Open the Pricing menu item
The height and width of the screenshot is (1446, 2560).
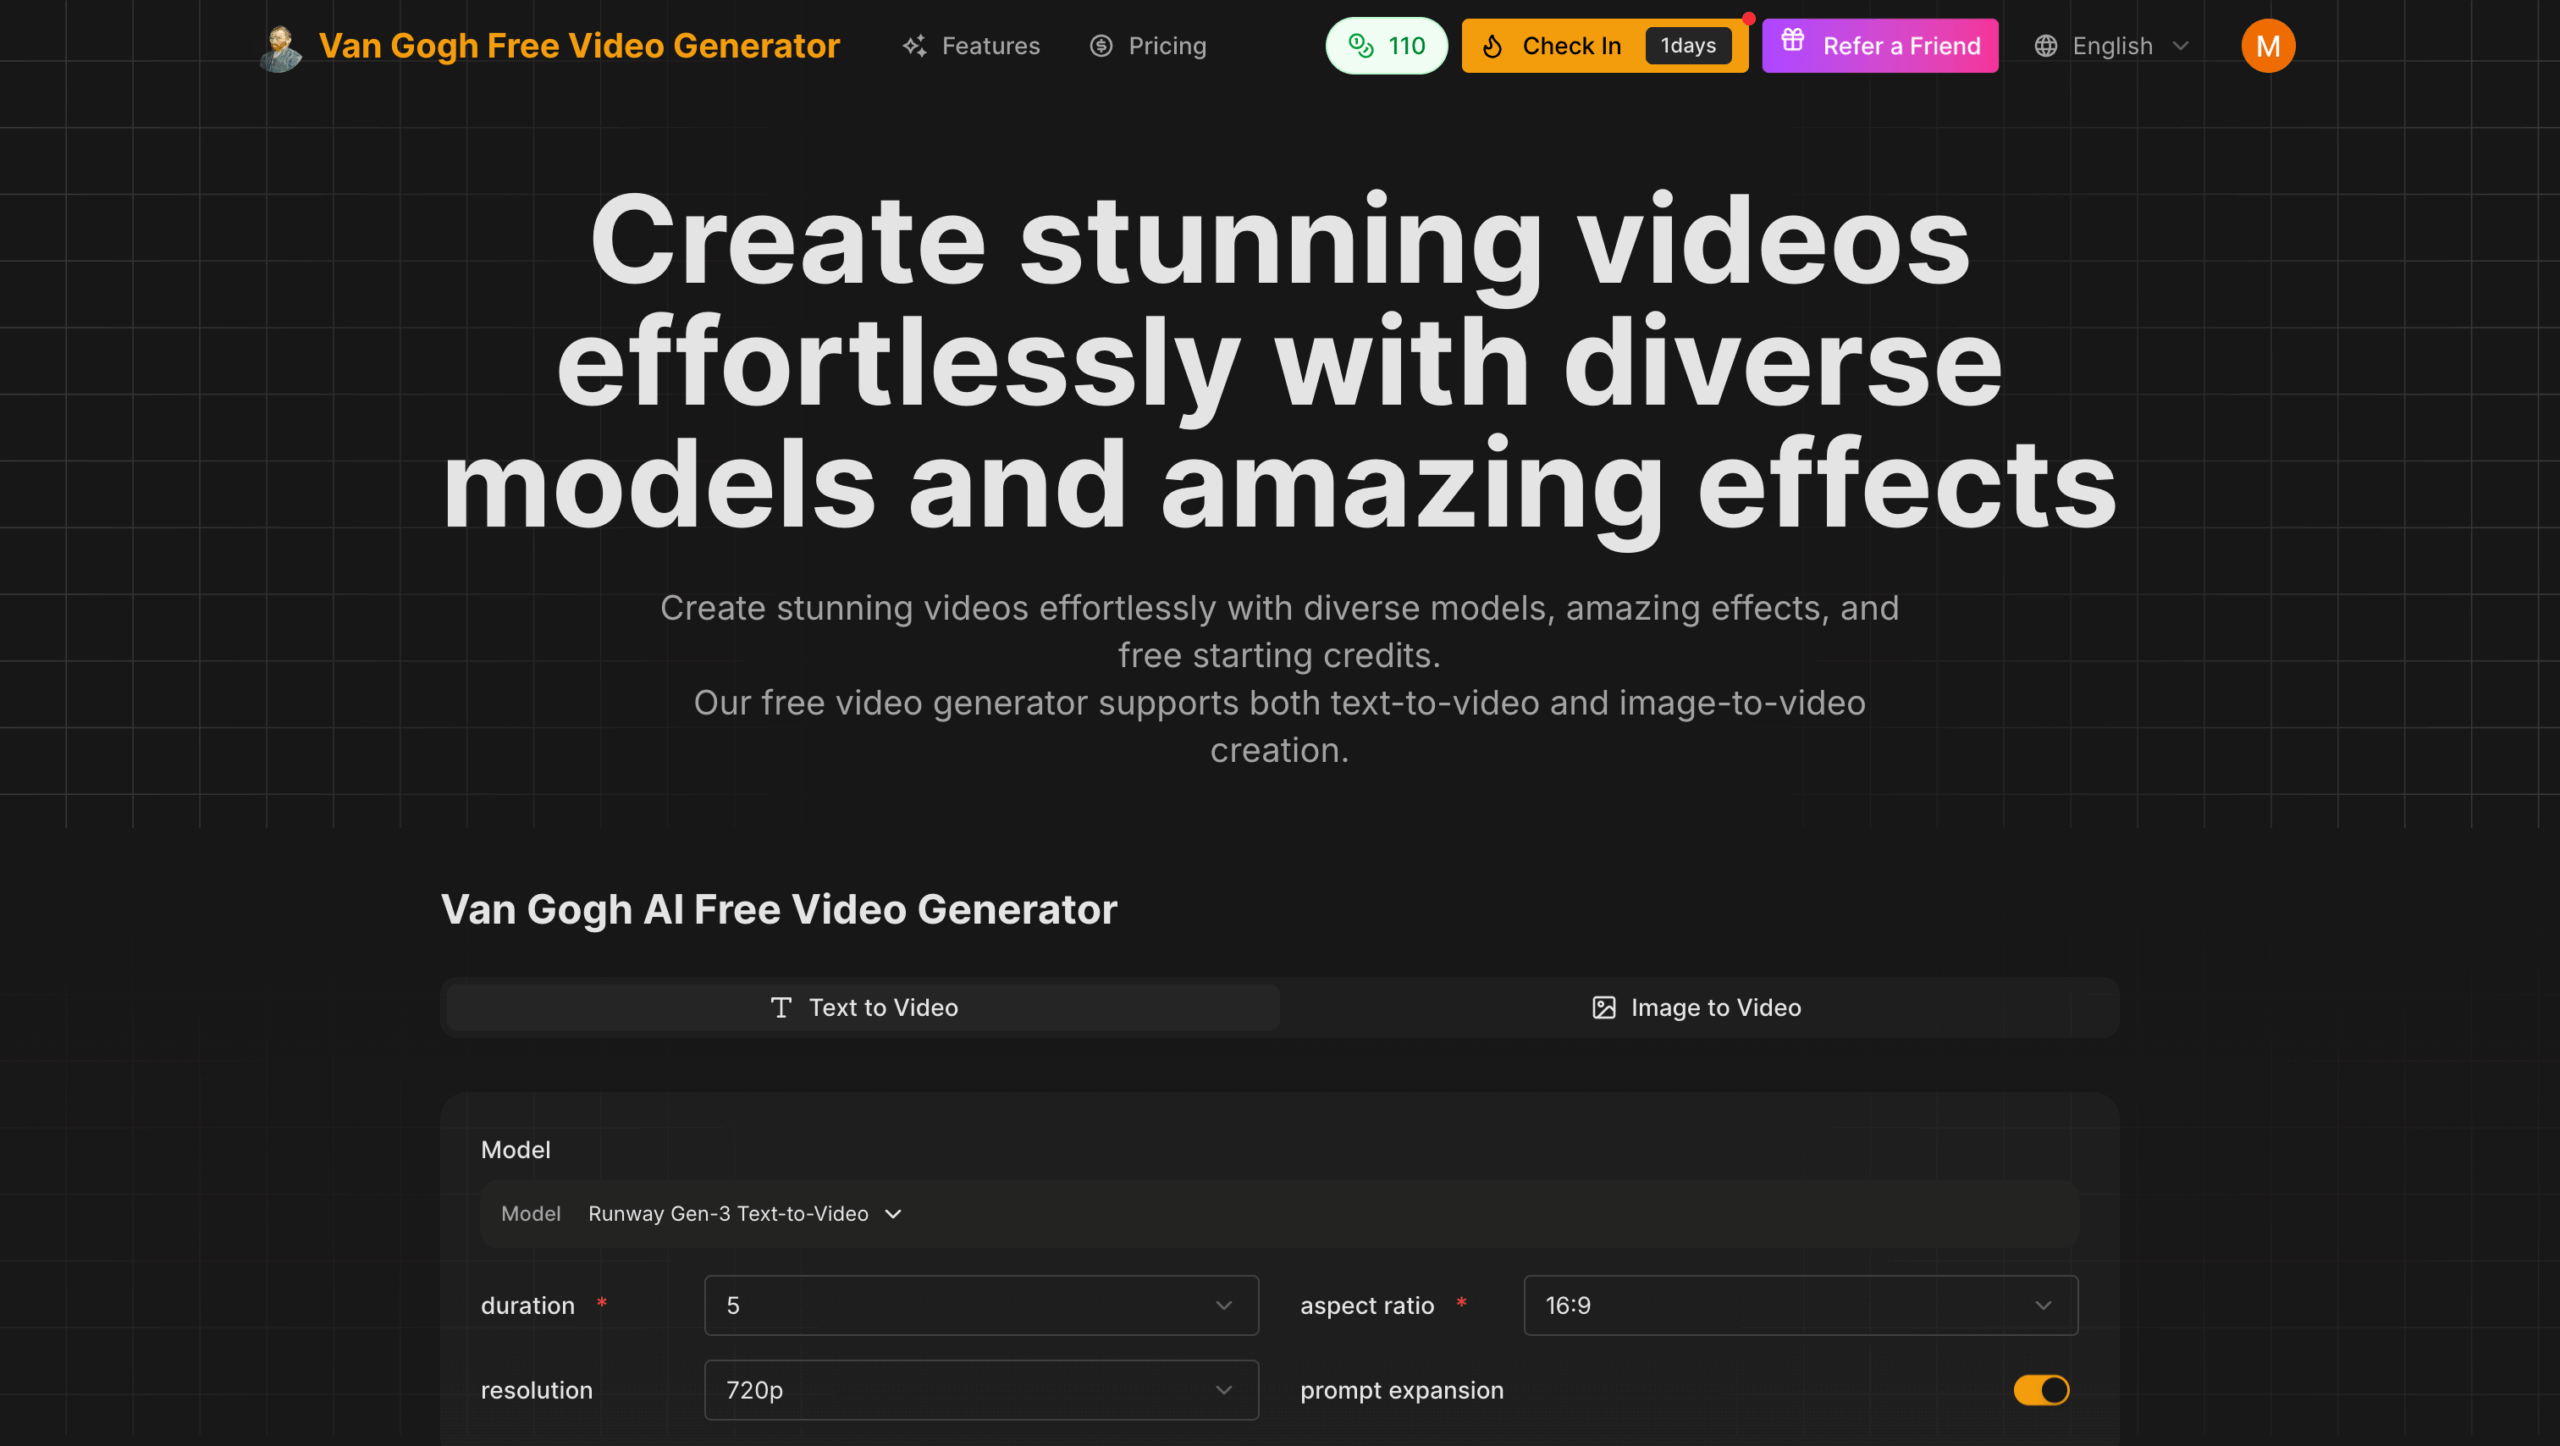1167,45
